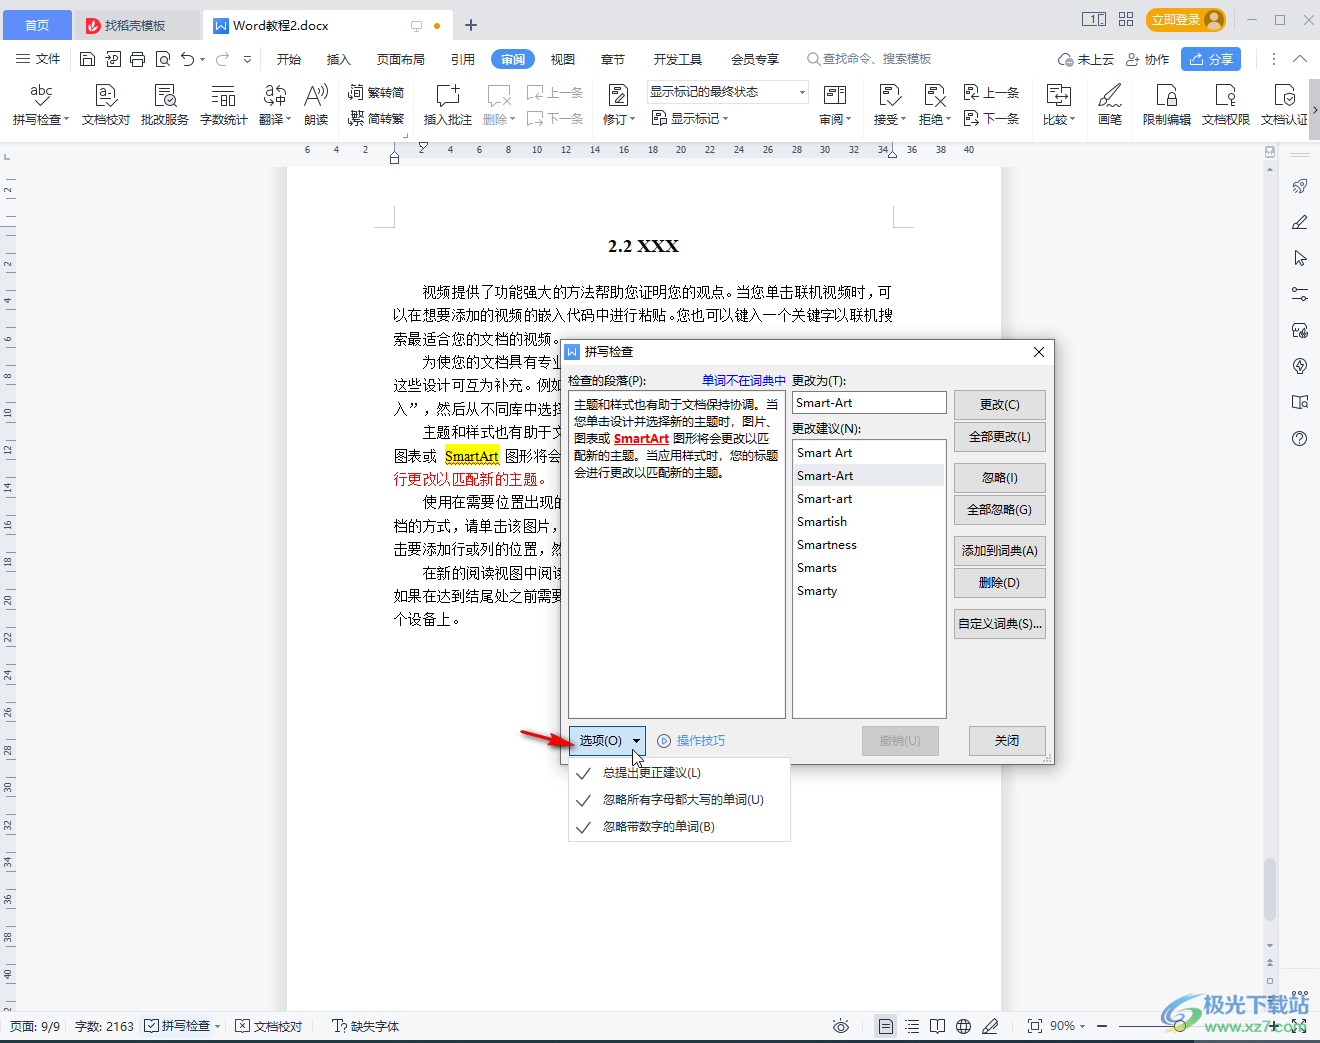Open Print Preview icon
1320x1043 pixels.
click(x=163, y=59)
